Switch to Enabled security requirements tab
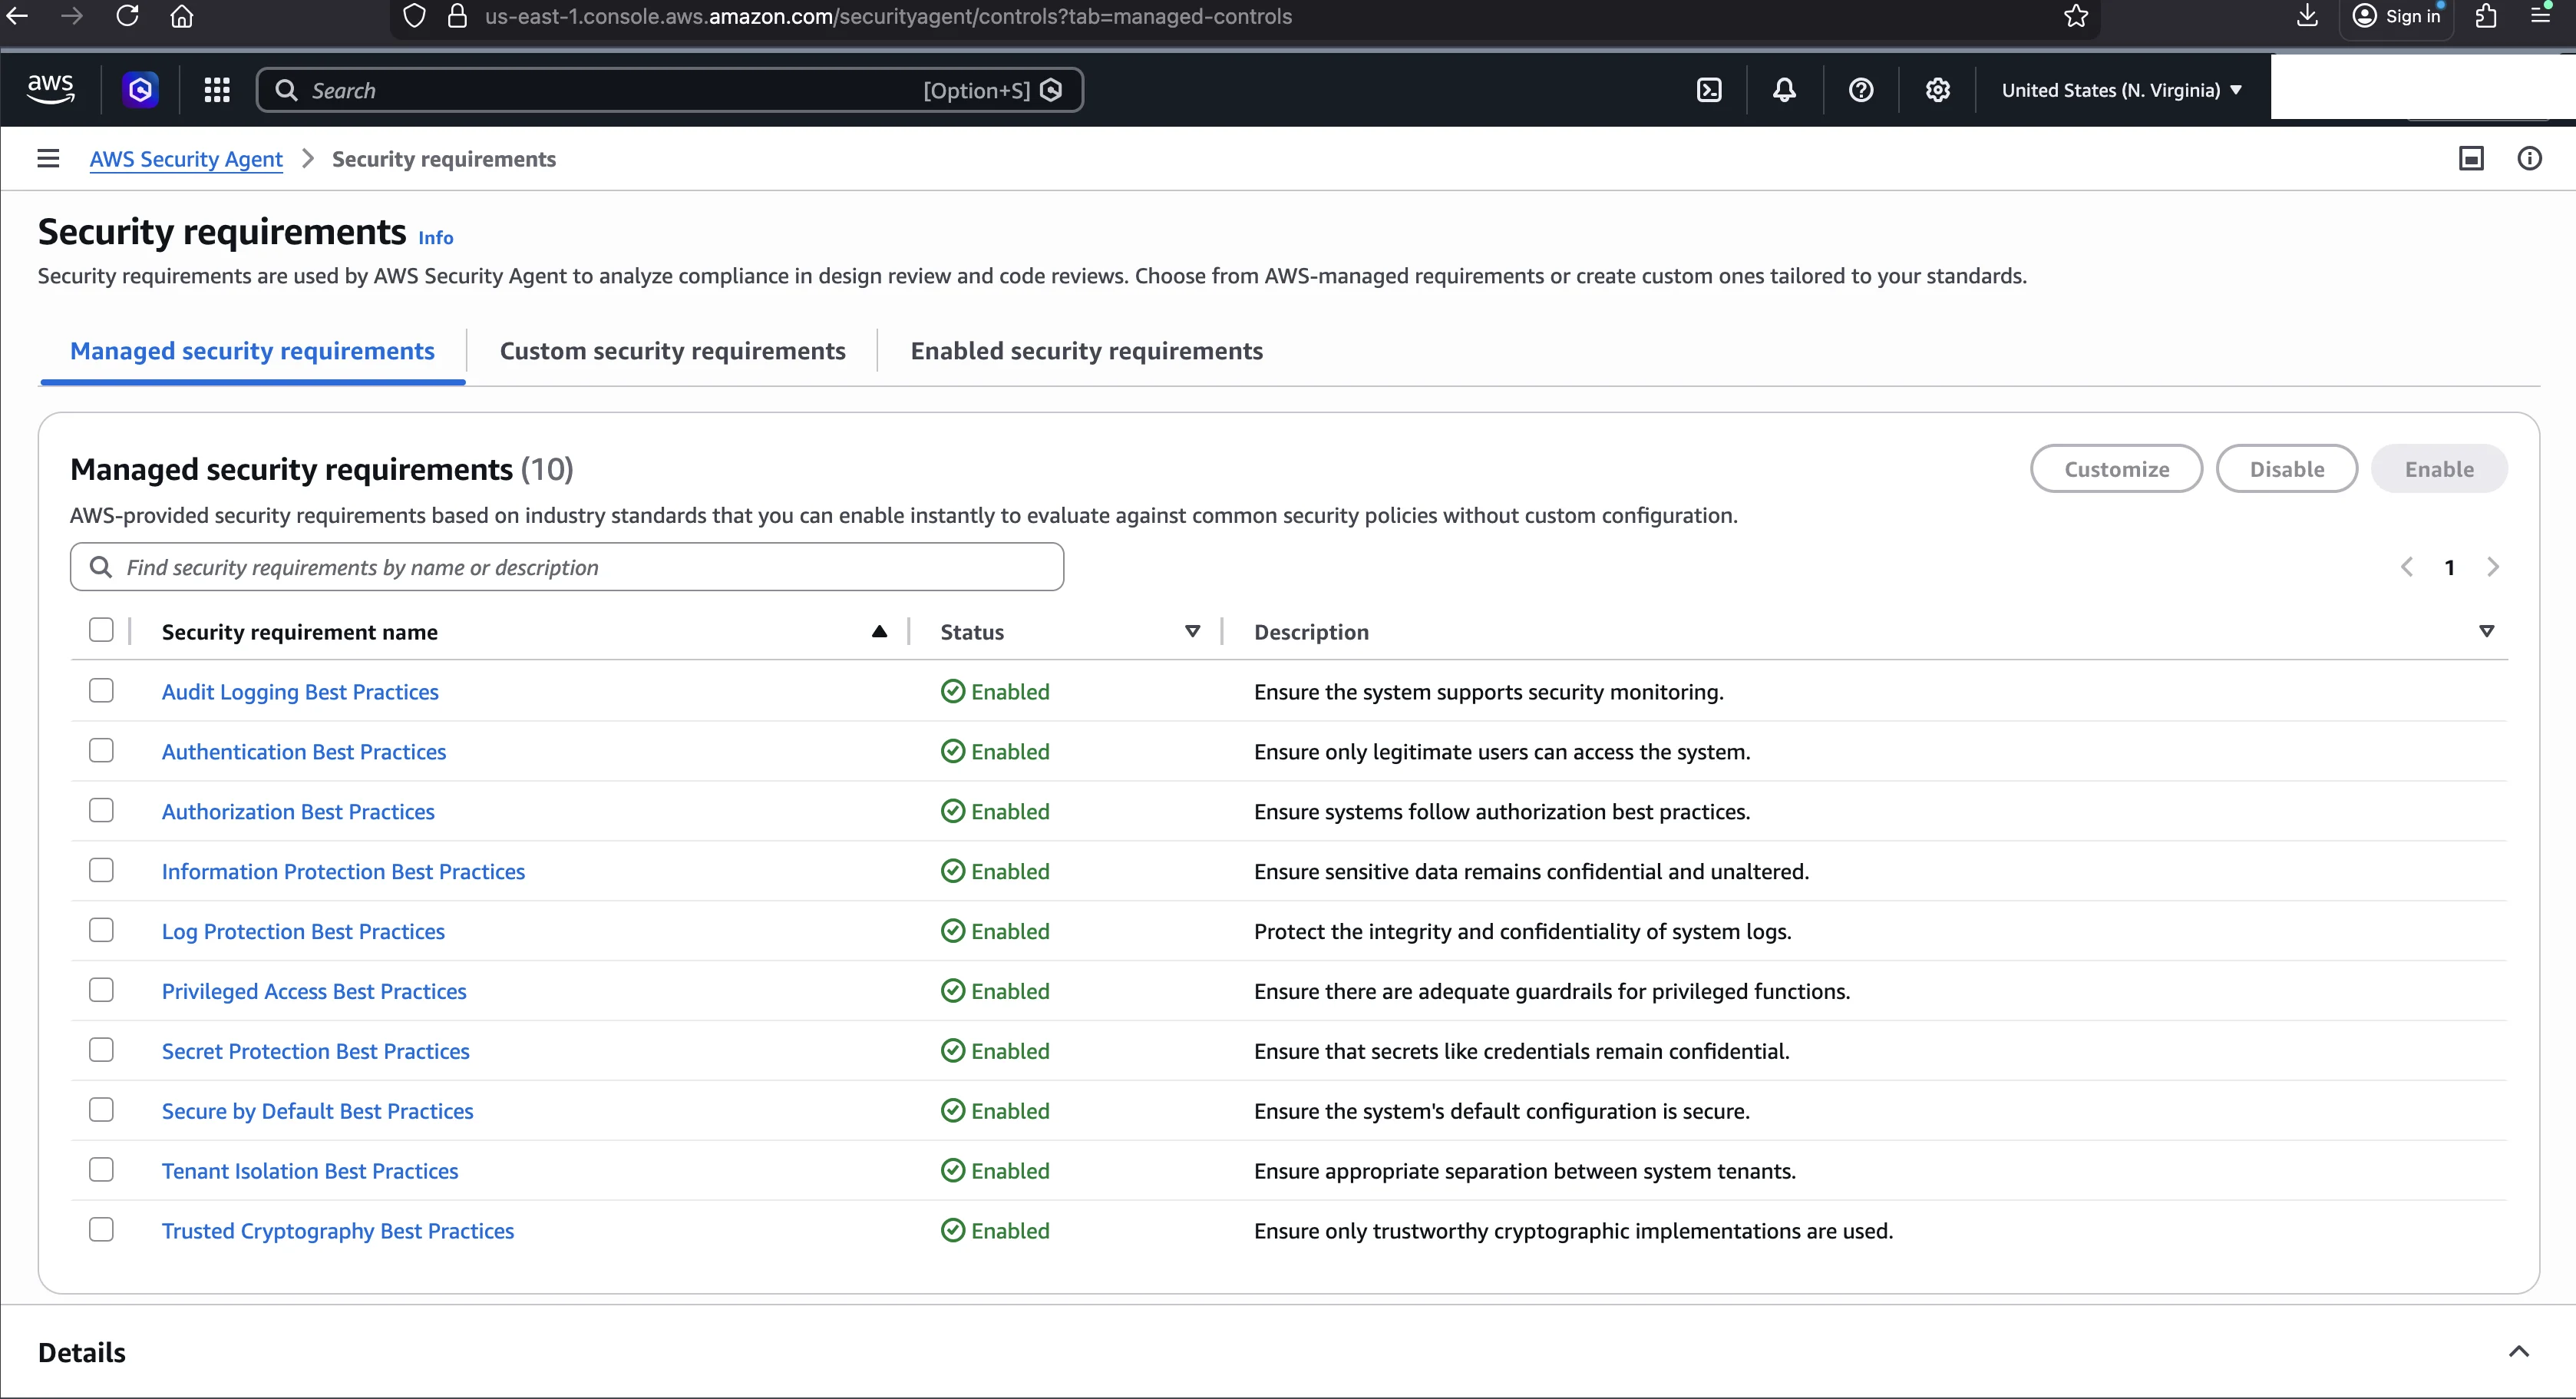This screenshot has height=1399, width=2576. [1087, 351]
